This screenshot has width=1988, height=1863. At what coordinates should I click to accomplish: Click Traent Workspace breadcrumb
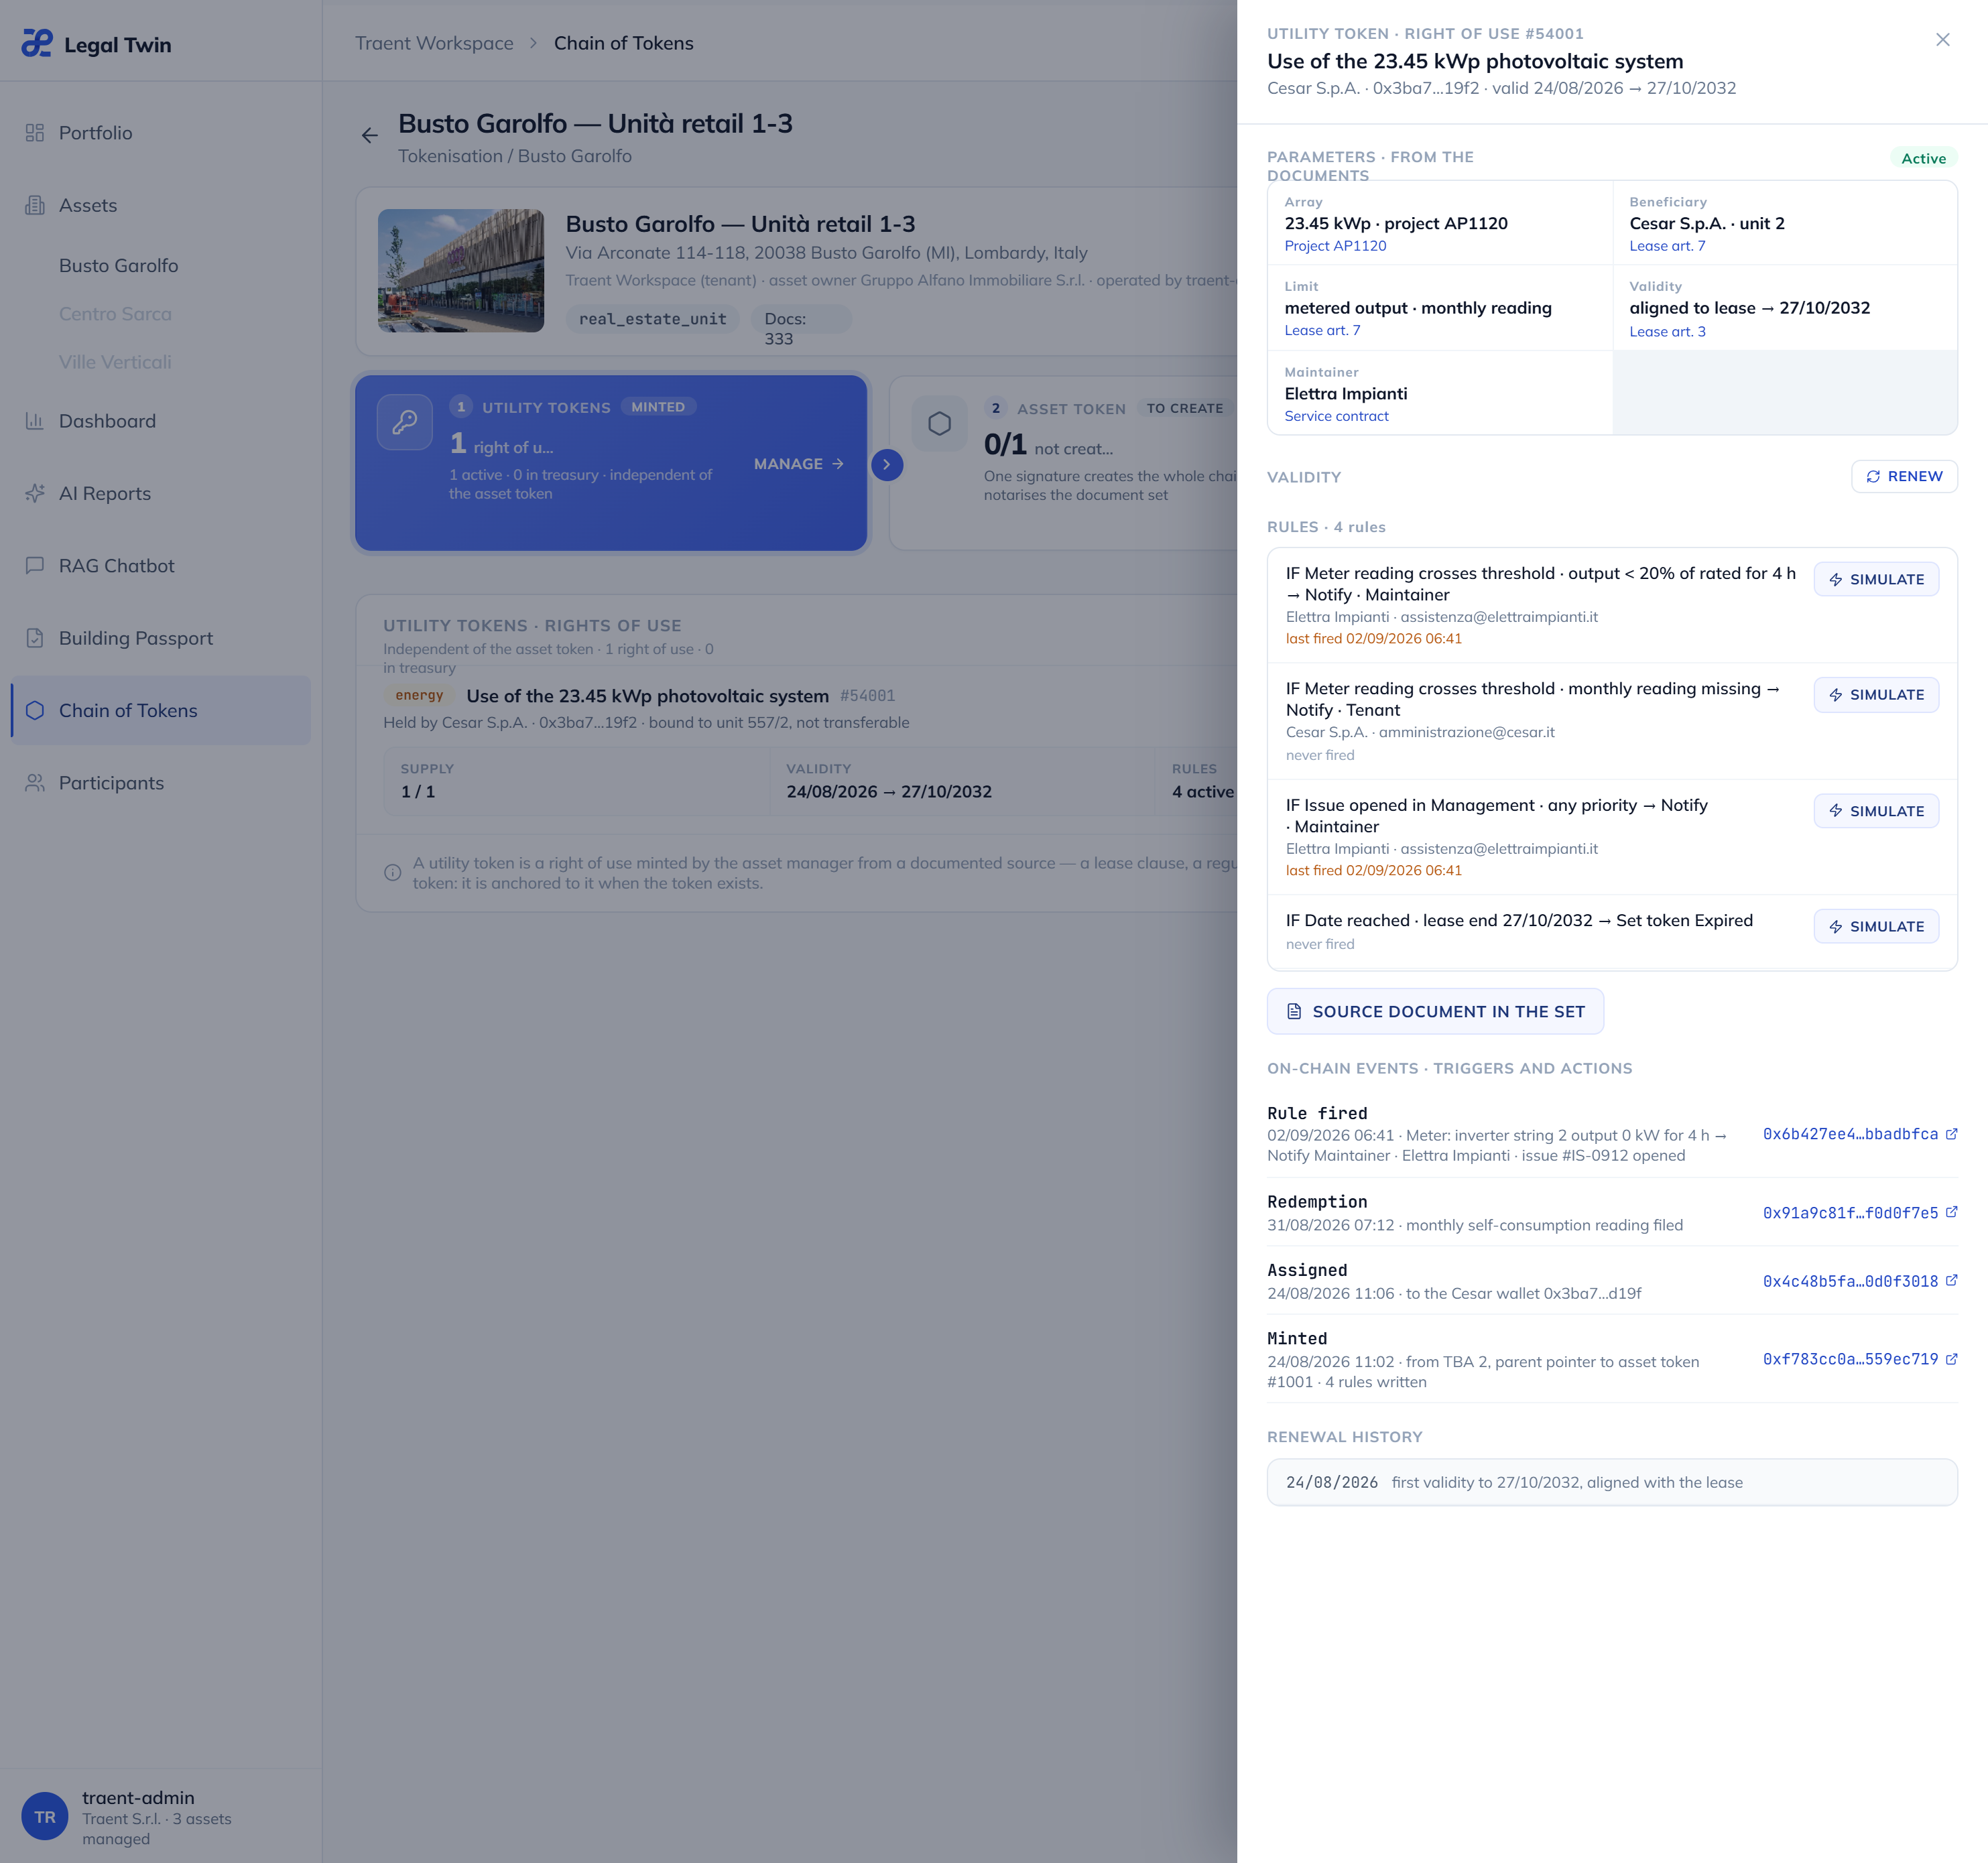pos(434,43)
